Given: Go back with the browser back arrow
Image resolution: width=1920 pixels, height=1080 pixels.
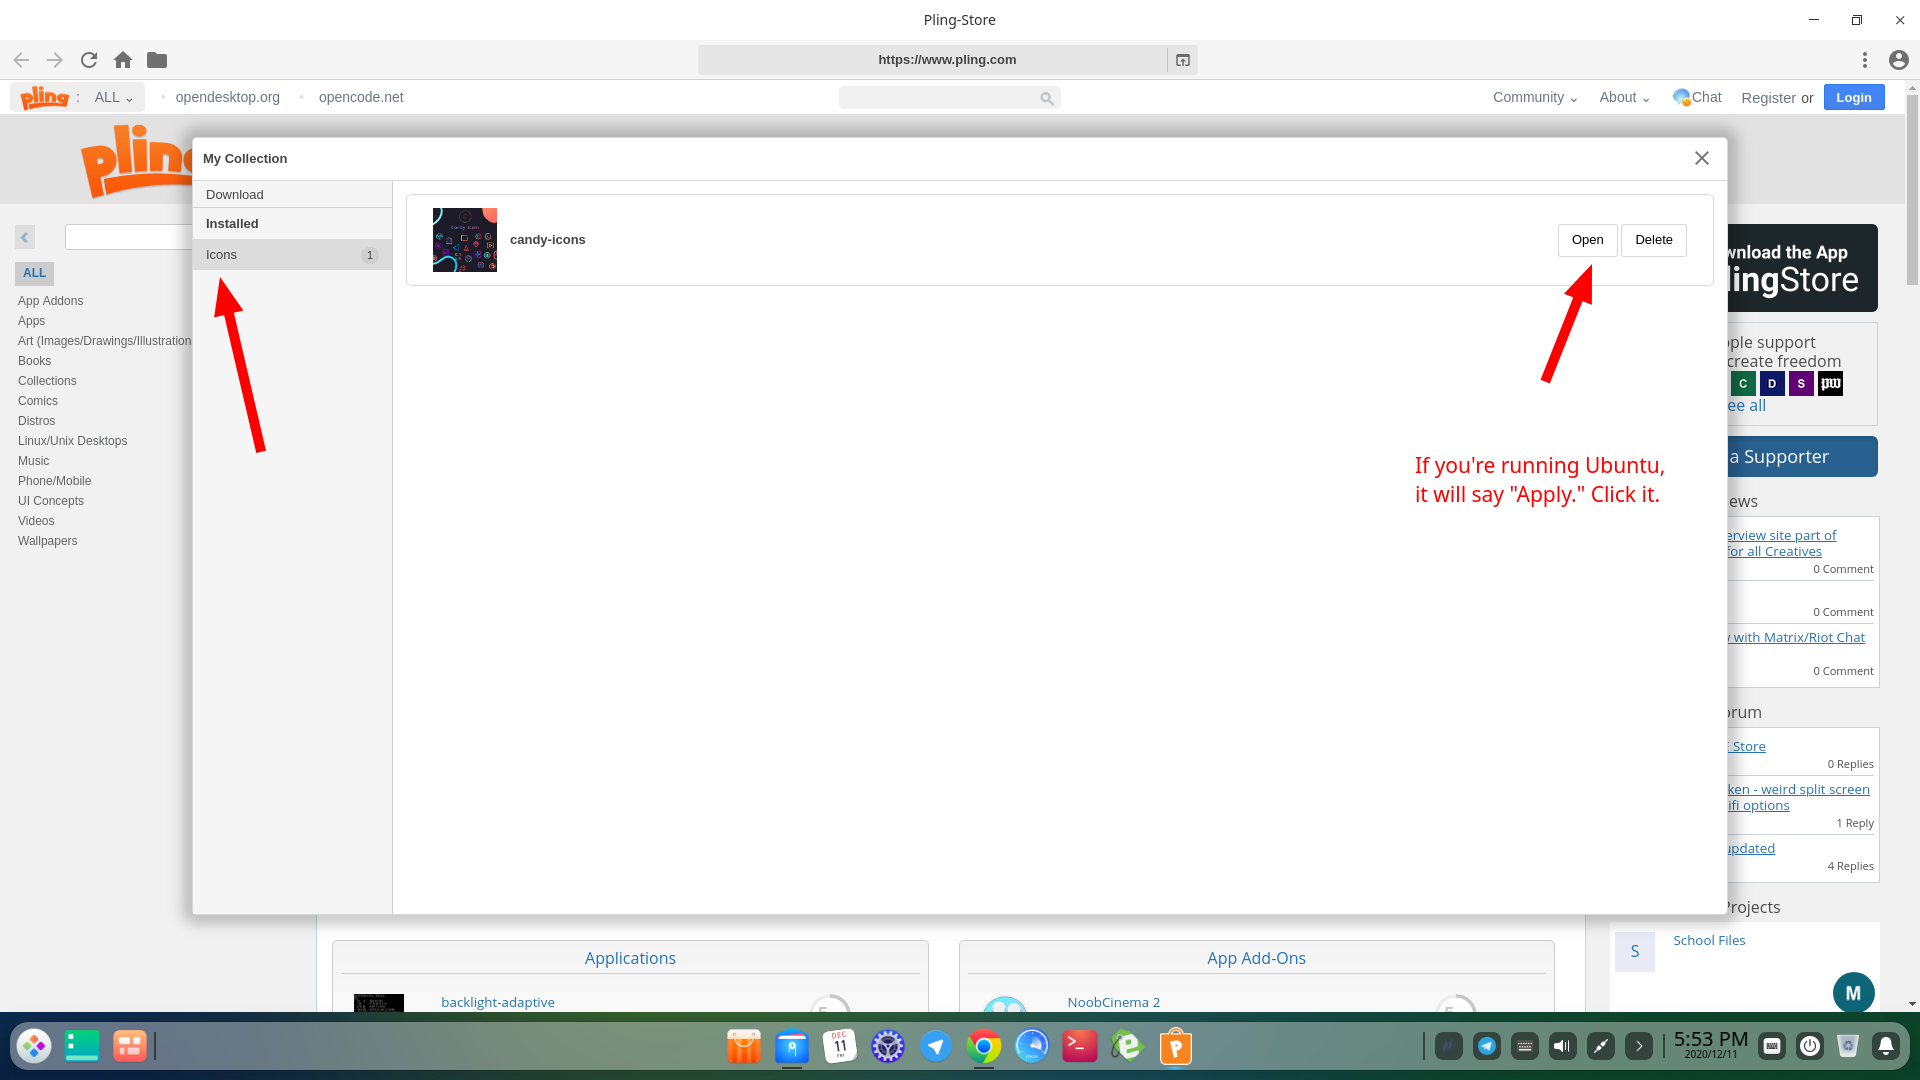Looking at the screenshot, I should [x=21, y=60].
